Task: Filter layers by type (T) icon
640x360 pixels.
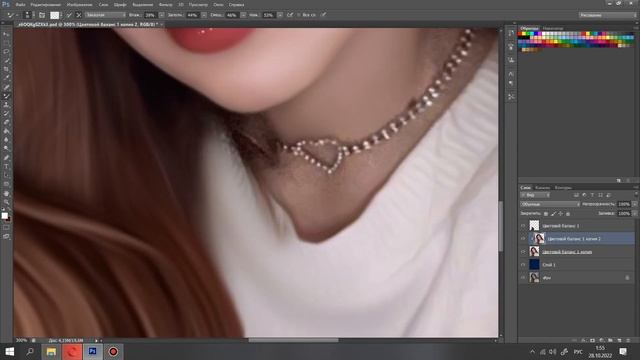Action: (x=592, y=195)
